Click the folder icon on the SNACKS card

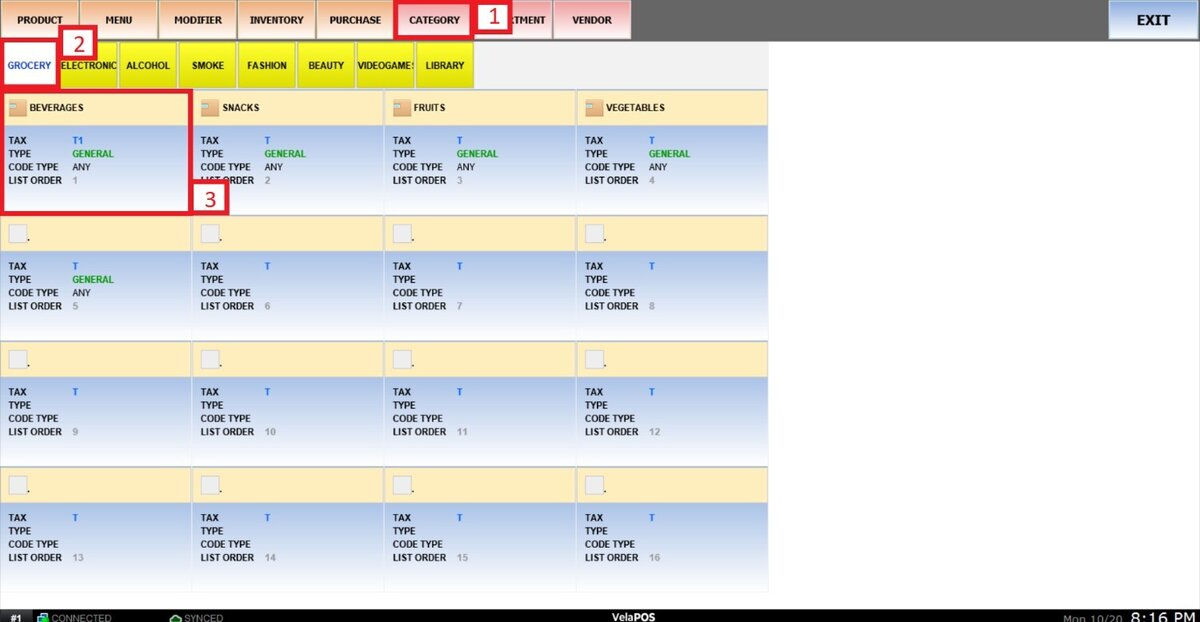210,107
